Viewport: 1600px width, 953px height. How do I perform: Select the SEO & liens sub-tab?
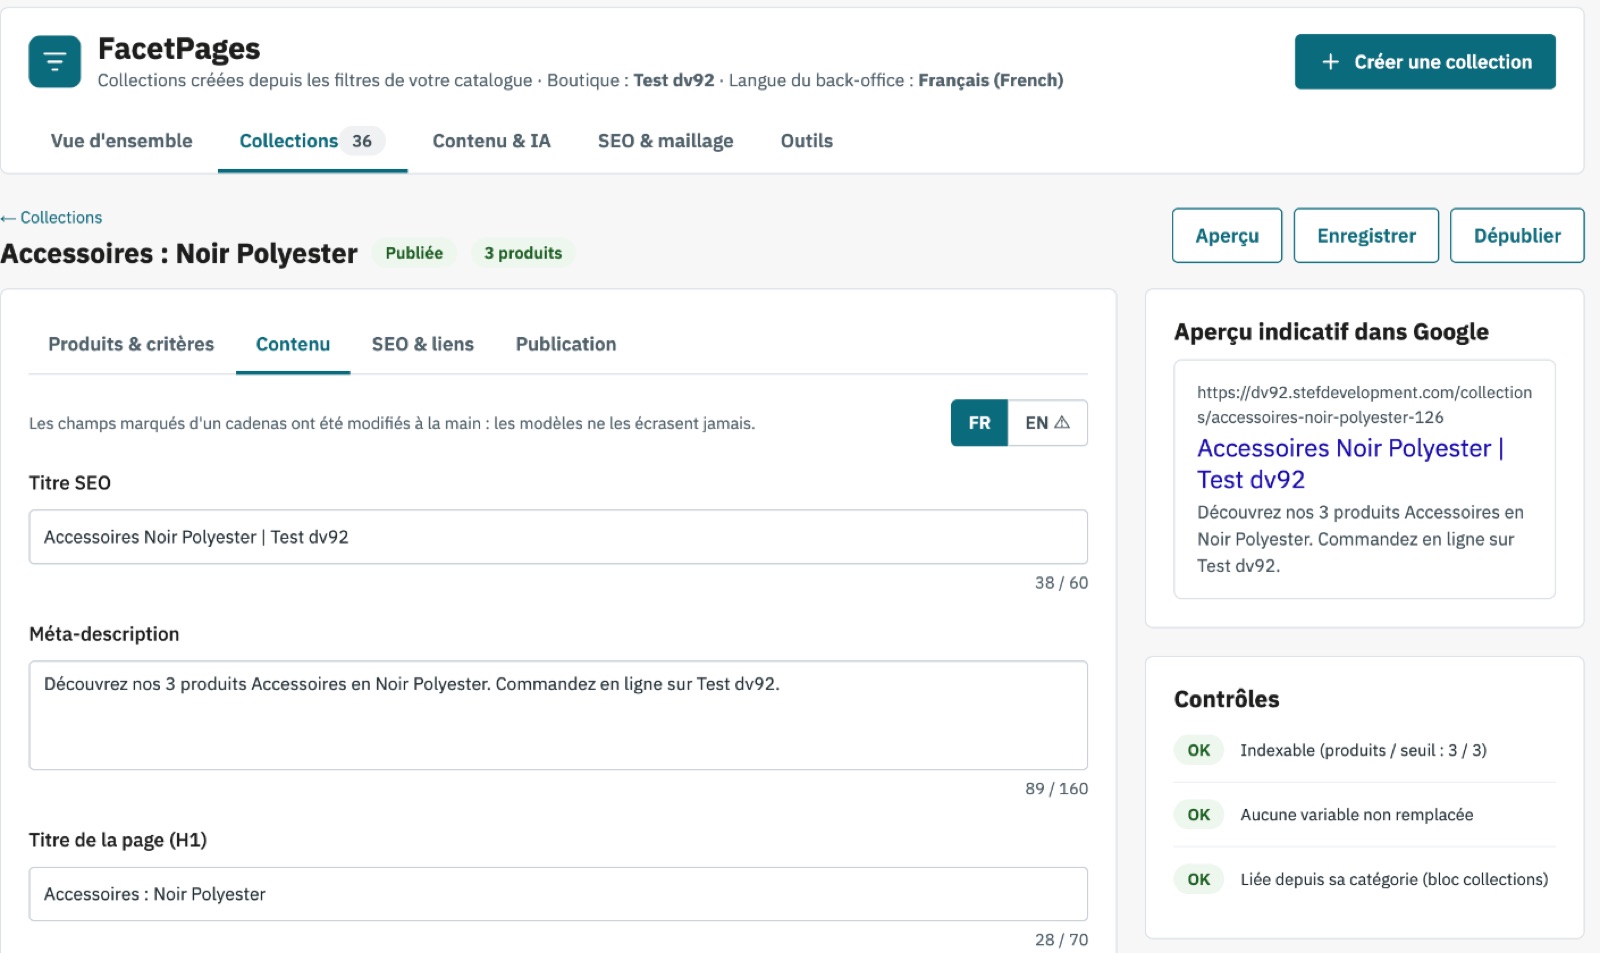423,344
